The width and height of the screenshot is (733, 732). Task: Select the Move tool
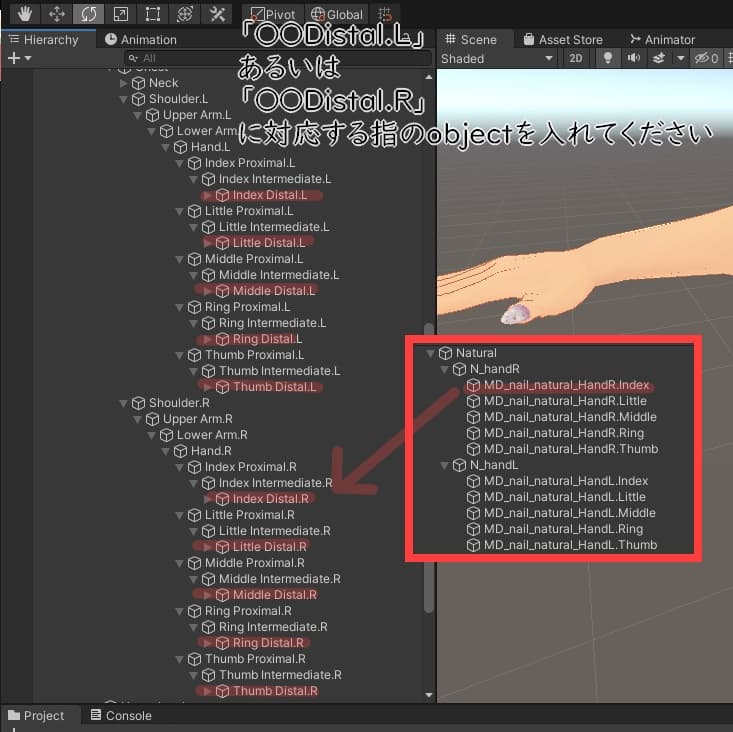coord(56,14)
